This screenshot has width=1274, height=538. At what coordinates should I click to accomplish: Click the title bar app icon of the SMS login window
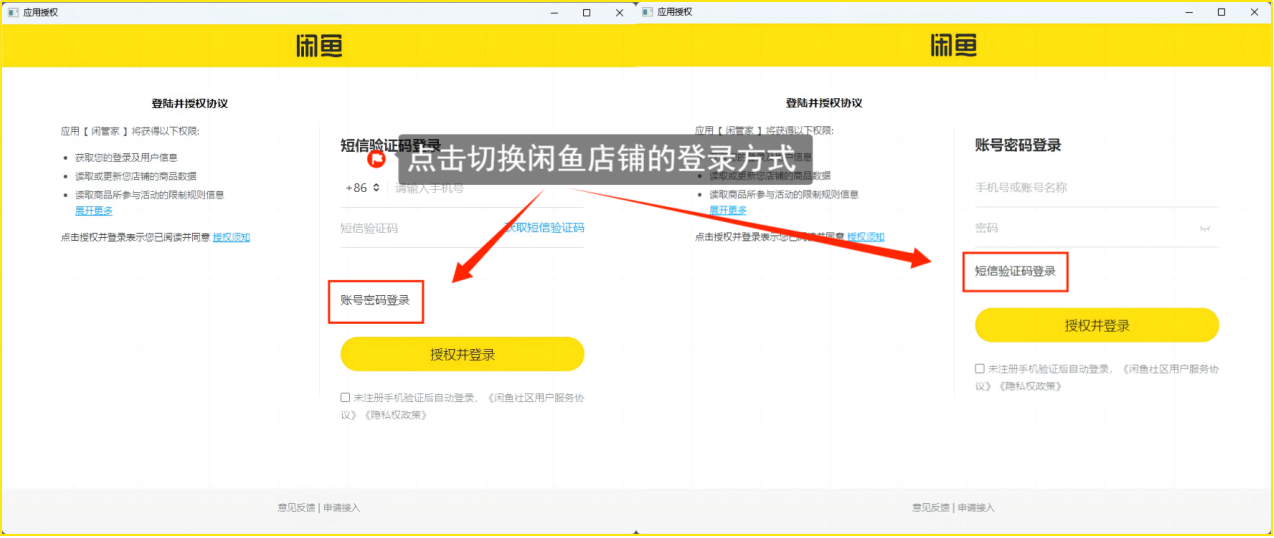[13, 12]
